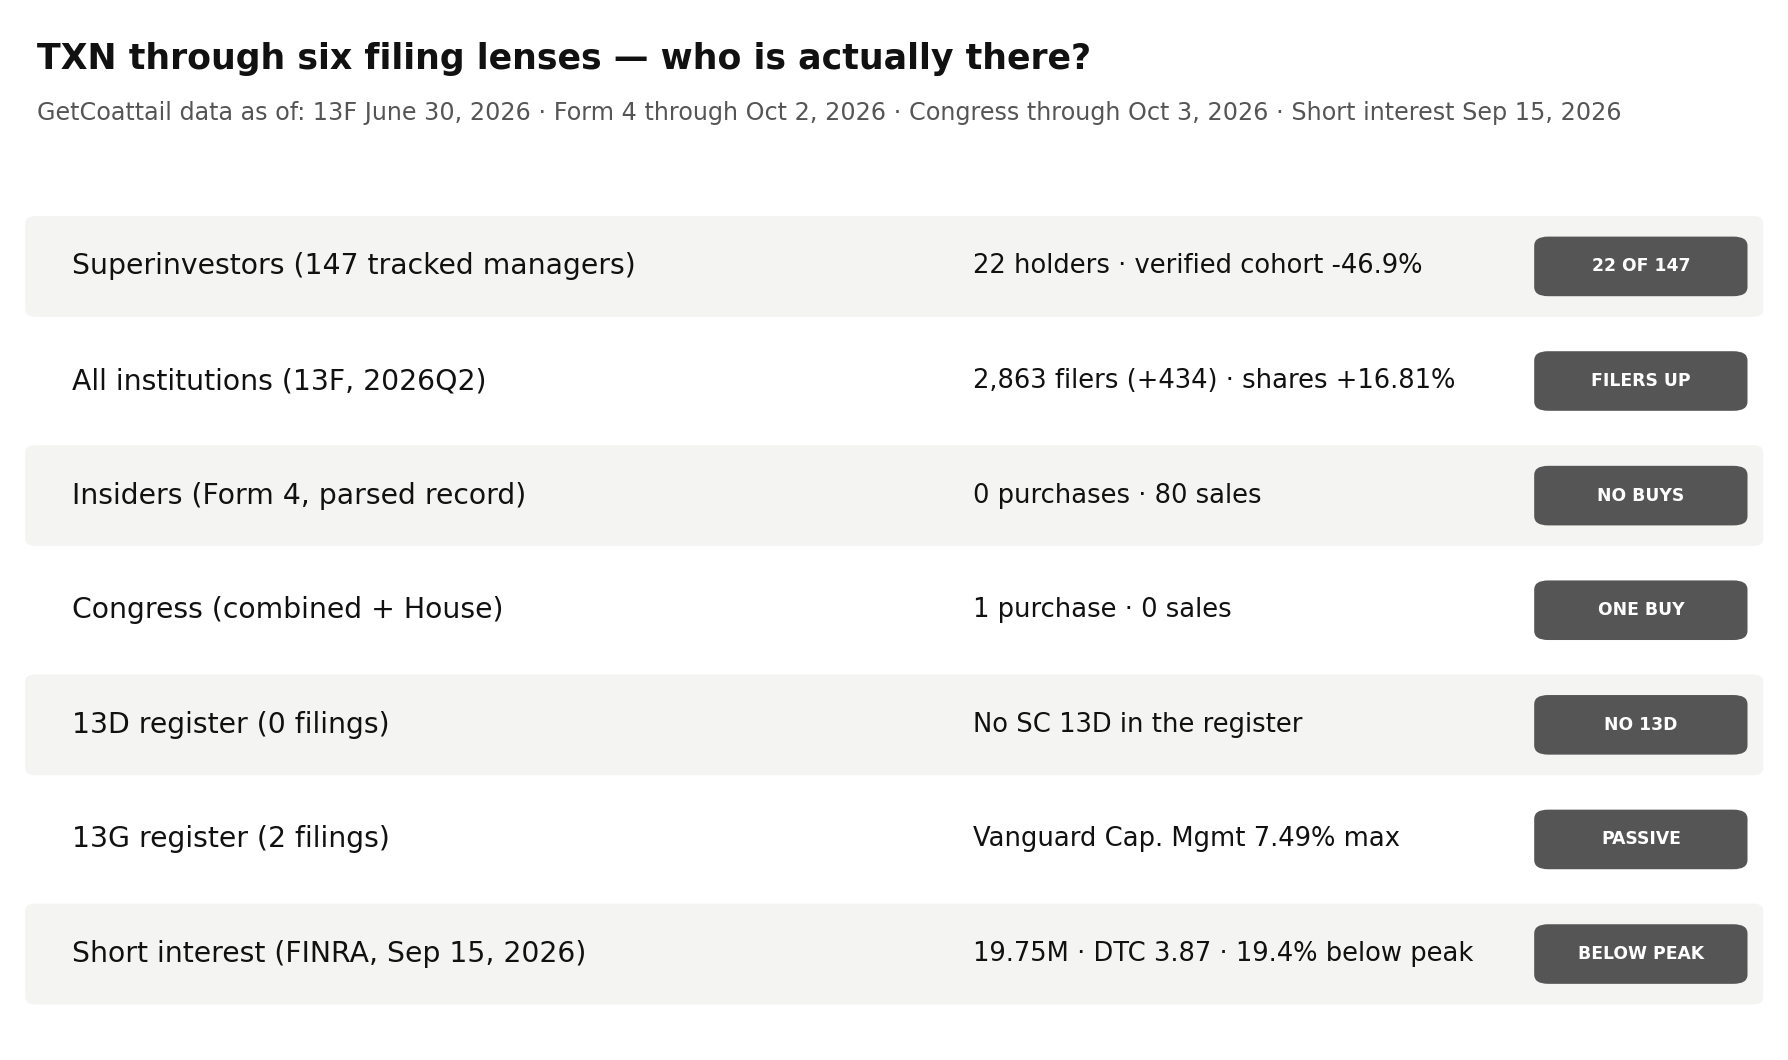Select the Short interest FINRA row label

pyautogui.click(x=329, y=953)
